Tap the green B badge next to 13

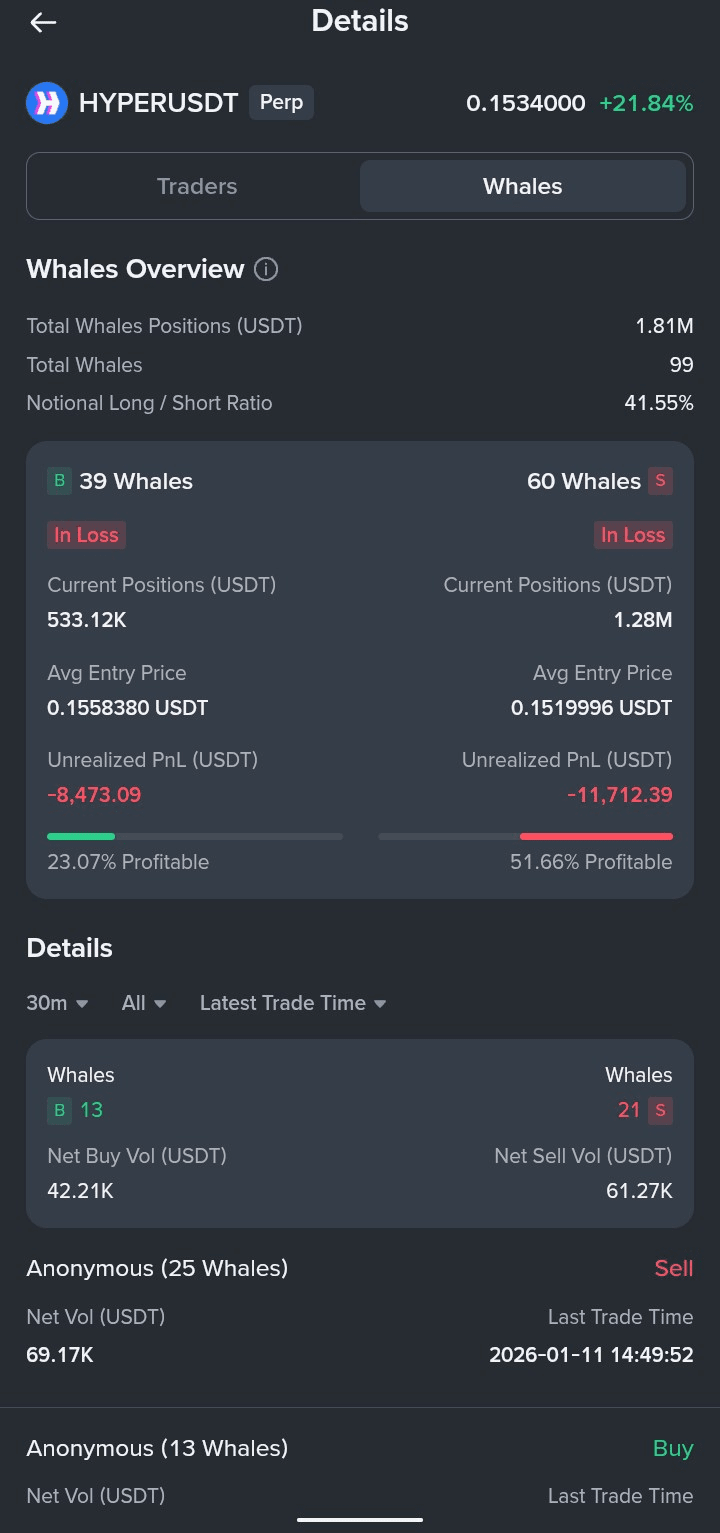[x=59, y=1110]
